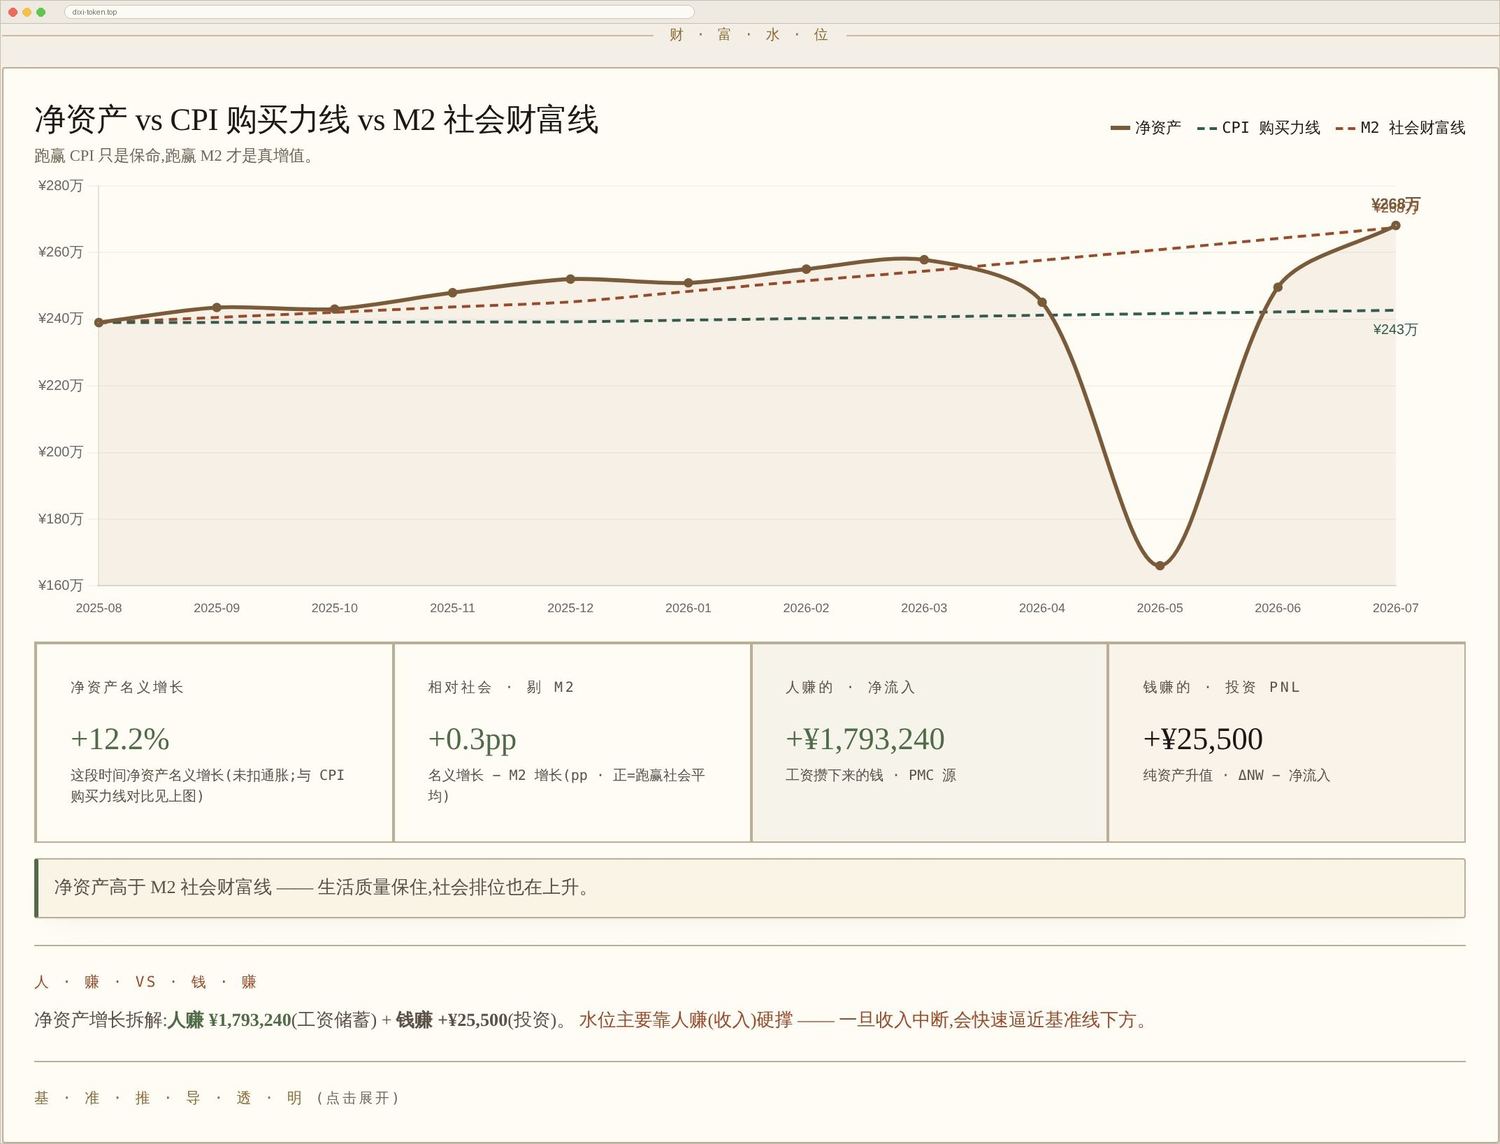Click the 人 · 赚 · VS · 钱 · 赚 heading
This screenshot has height=1144, width=1500.
point(146,982)
